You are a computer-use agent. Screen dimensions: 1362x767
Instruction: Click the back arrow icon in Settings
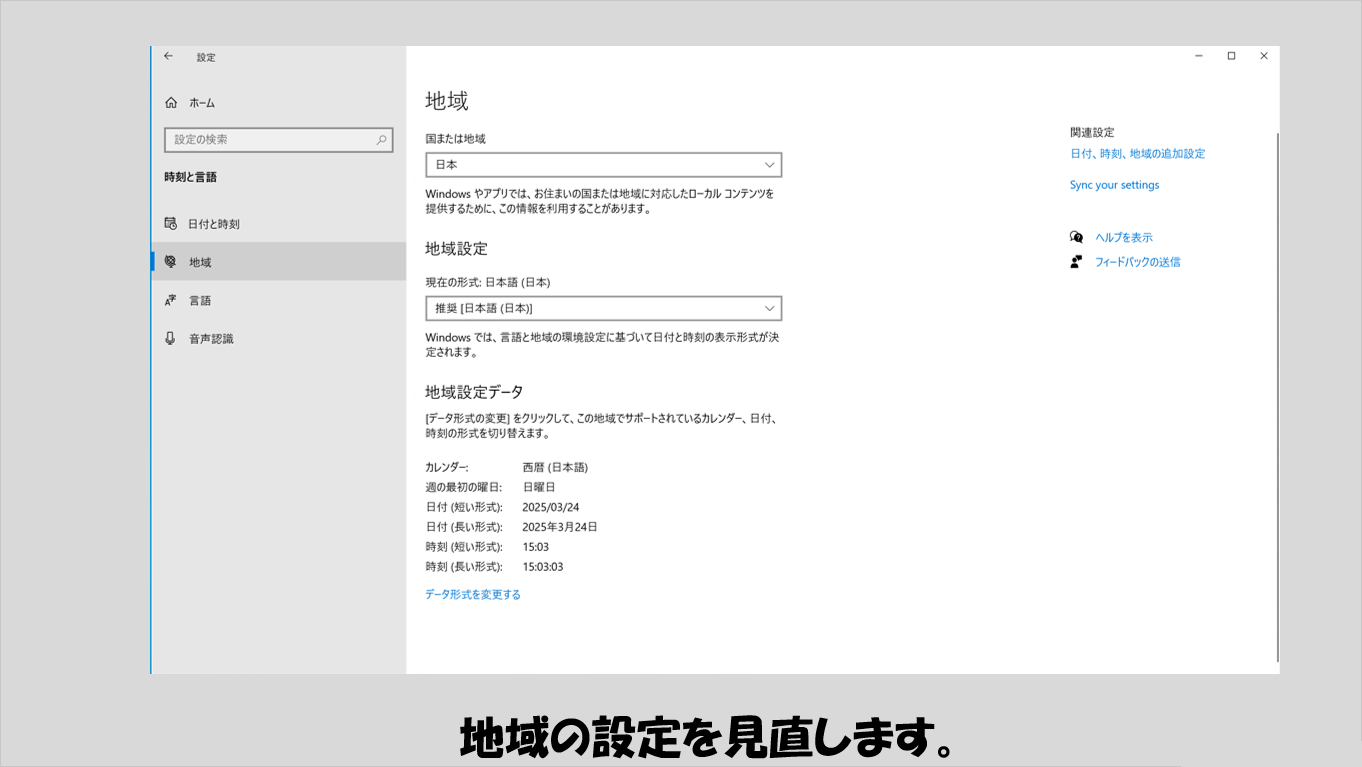168,57
